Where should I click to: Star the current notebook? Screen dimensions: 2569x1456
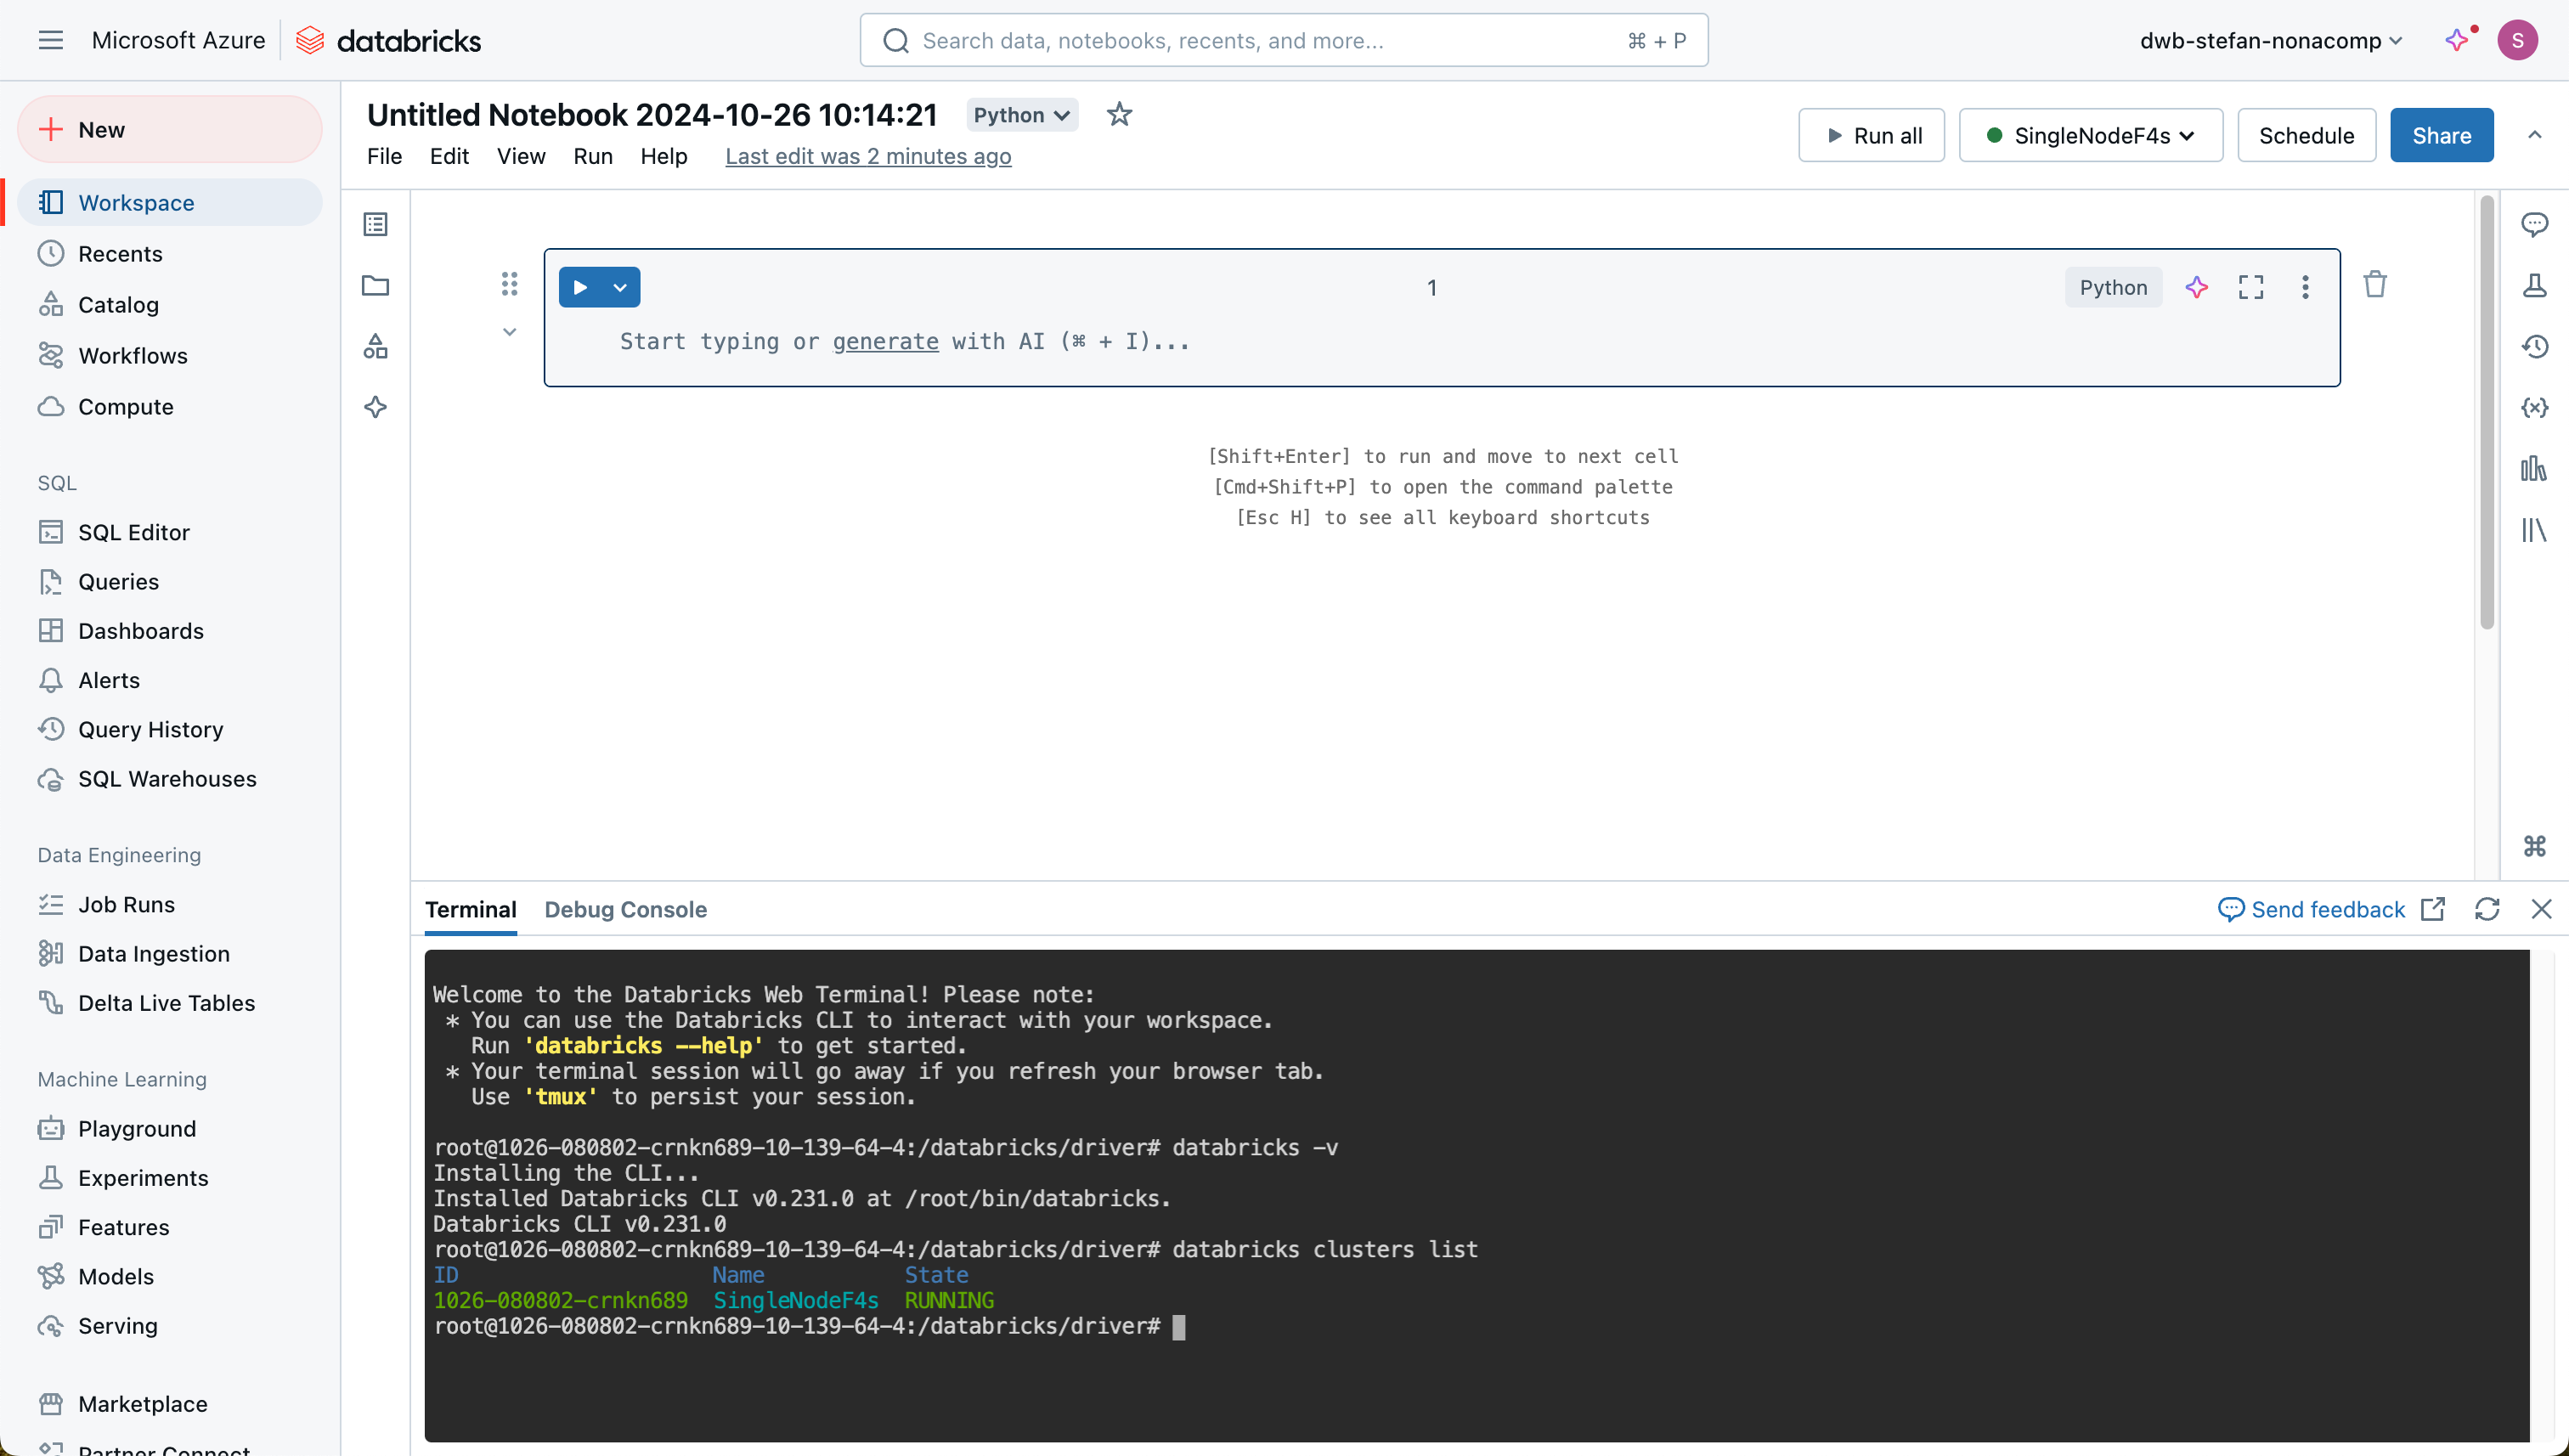pos(1119,114)
